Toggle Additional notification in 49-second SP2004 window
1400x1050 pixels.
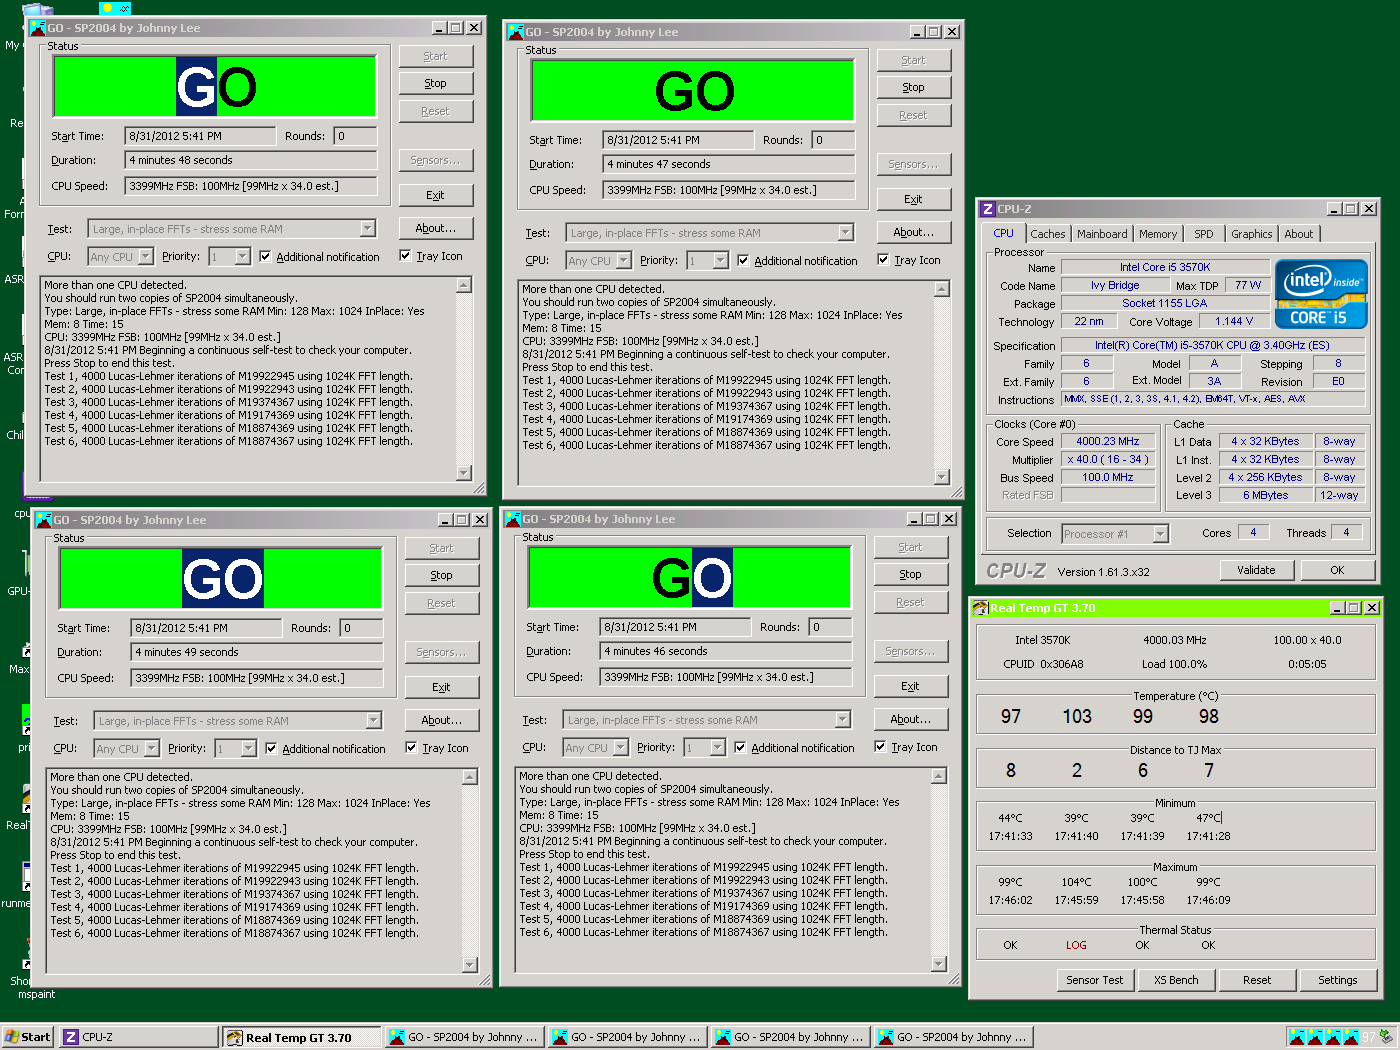pos(326,749)
